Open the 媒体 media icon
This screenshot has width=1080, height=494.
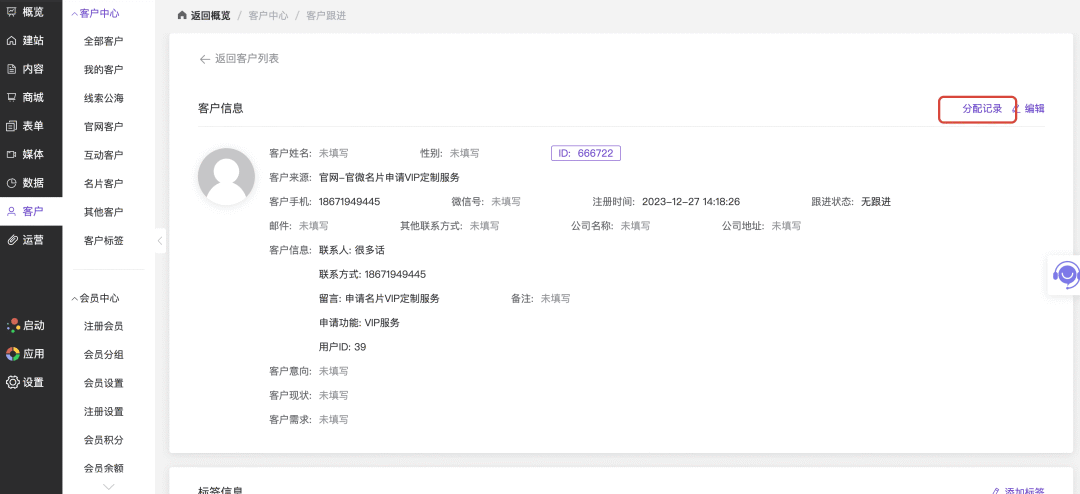pos(12,155)
